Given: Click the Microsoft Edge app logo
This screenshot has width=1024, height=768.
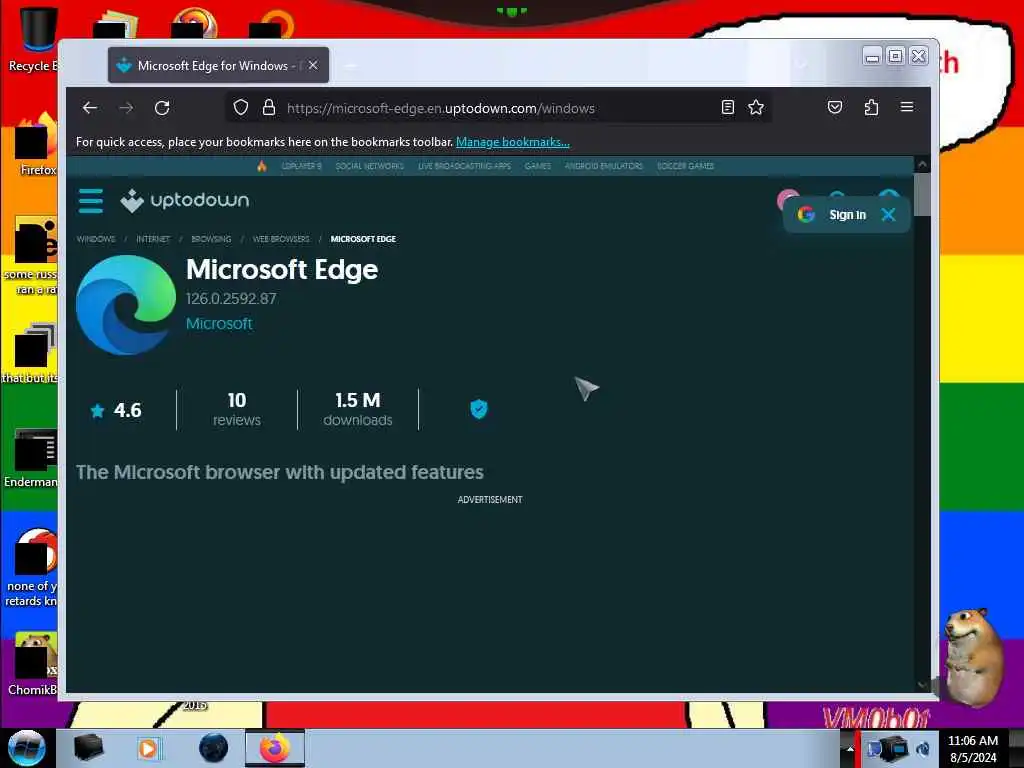Looking at the screenshot, I should (x=126, y=305).
